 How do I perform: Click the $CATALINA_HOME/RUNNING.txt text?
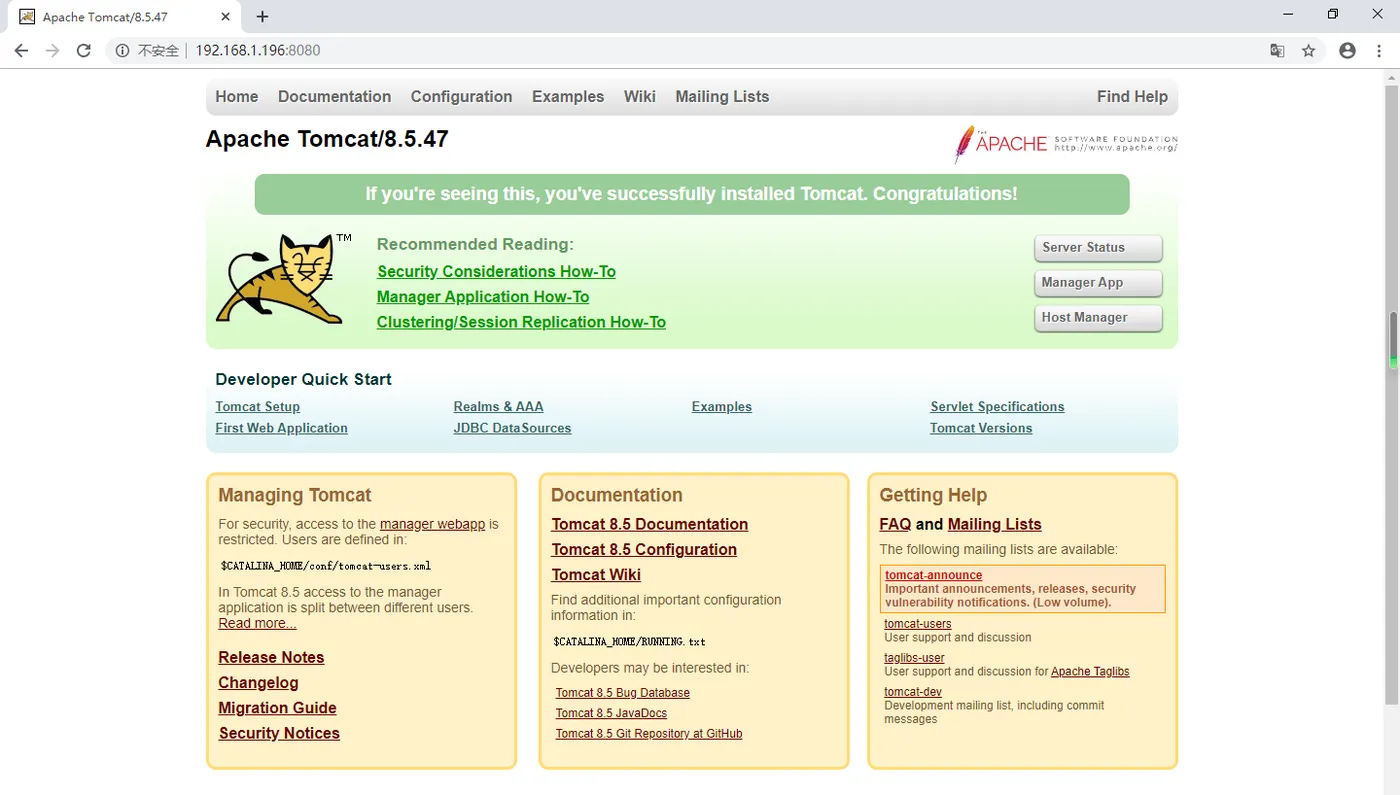(629, 642)
